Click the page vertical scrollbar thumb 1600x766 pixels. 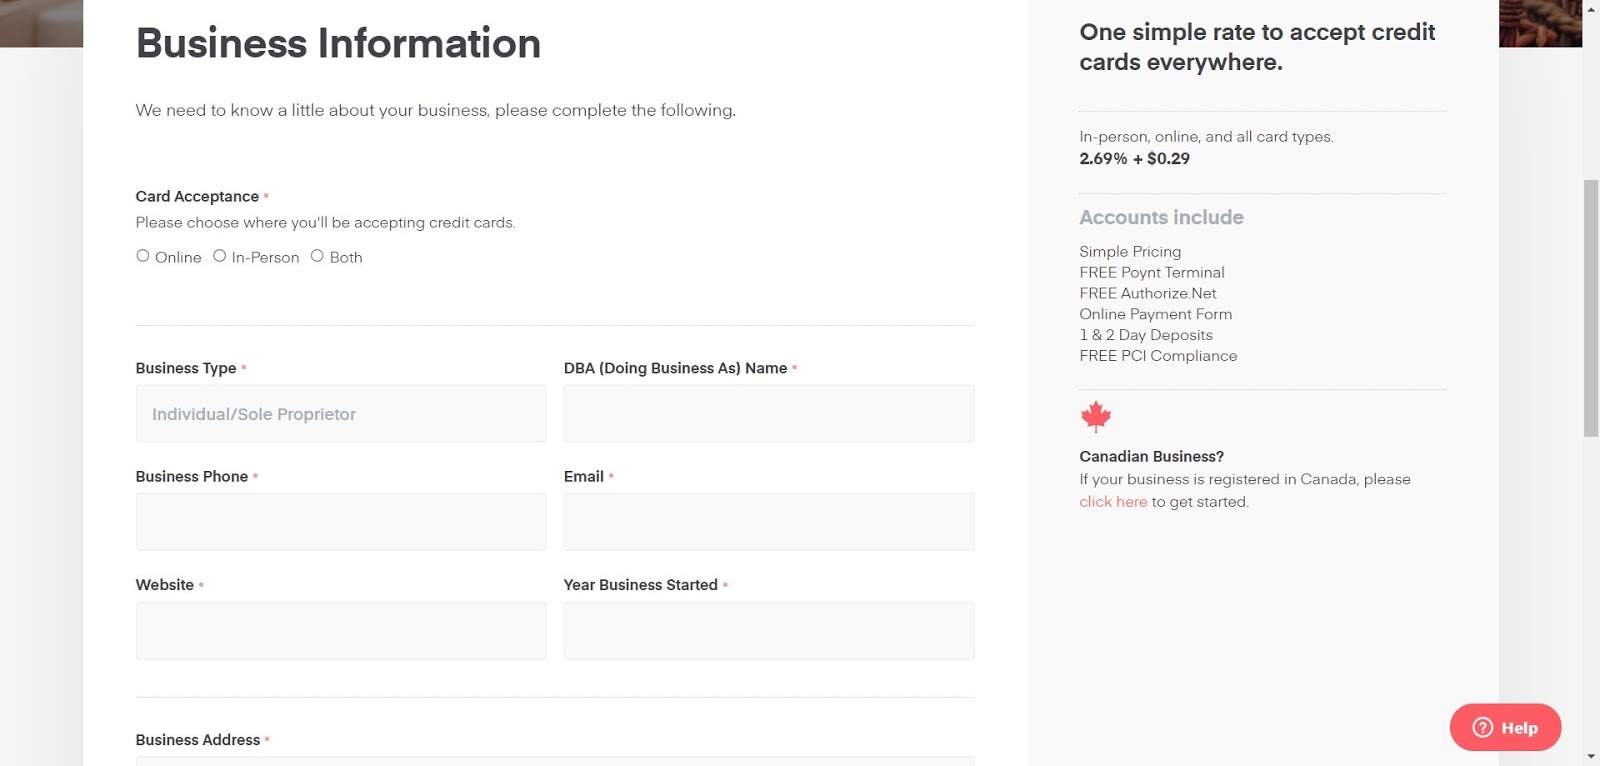(x=1591, y=308)
